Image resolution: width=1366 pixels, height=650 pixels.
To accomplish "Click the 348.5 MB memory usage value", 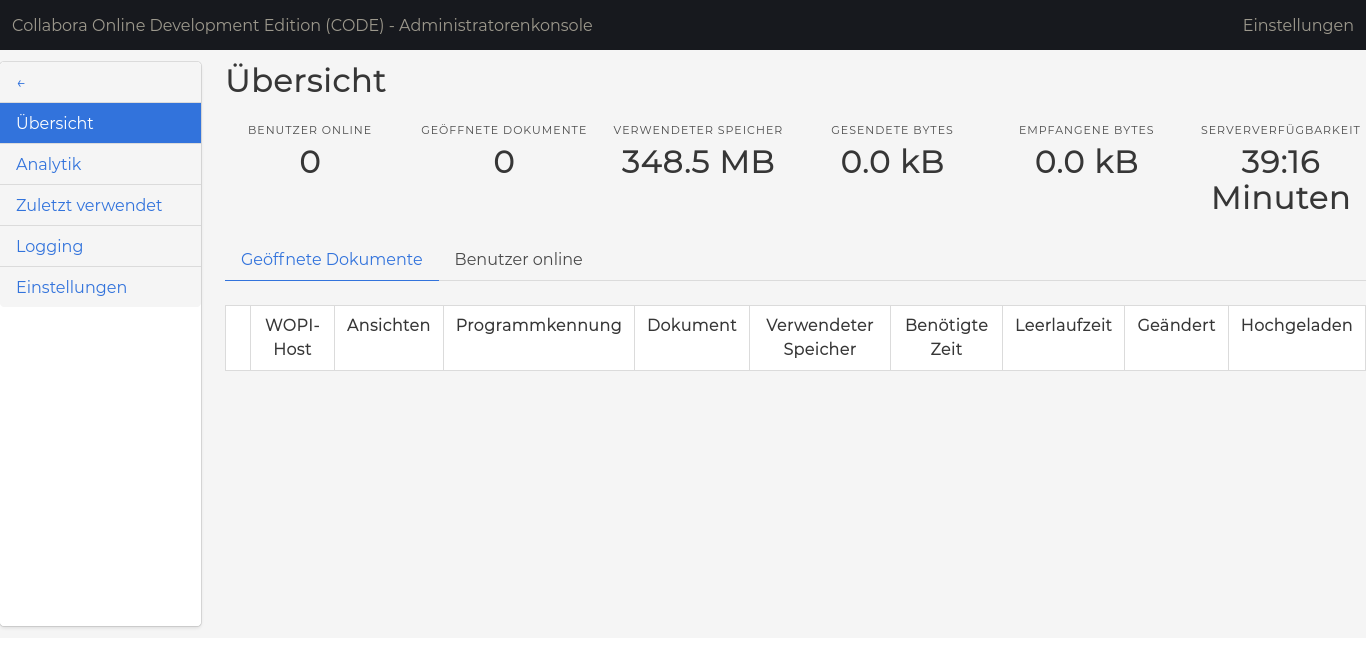I will tap(698, 162).
